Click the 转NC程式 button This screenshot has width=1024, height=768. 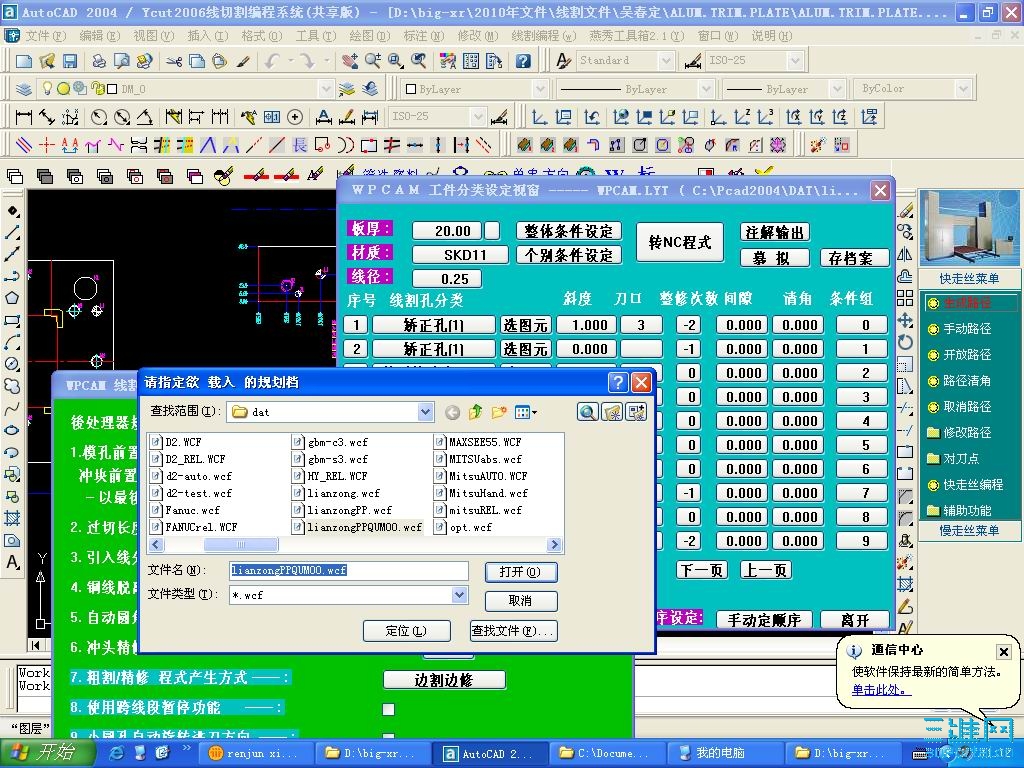pyautogui.click(x=679, y=242)
